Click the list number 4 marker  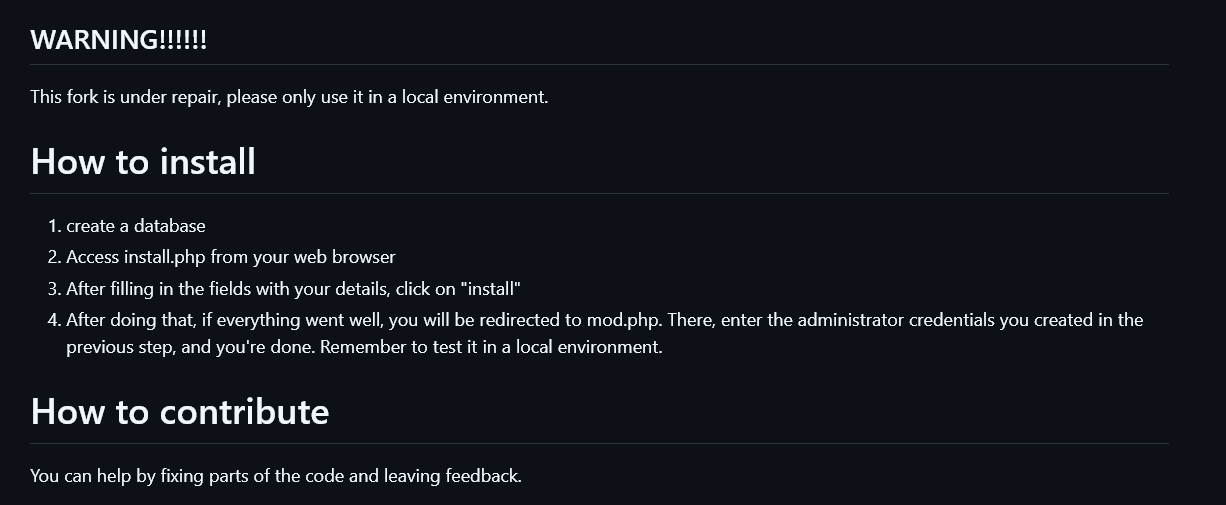click(53, 320)
